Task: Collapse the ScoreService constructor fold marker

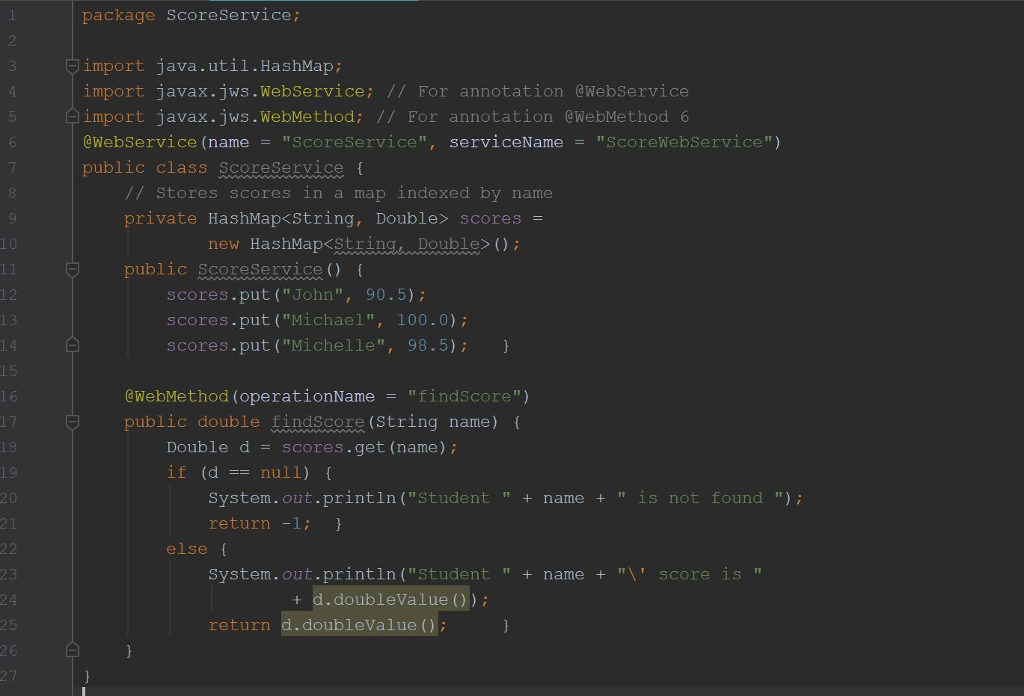Action: click(x=71, y=269)
